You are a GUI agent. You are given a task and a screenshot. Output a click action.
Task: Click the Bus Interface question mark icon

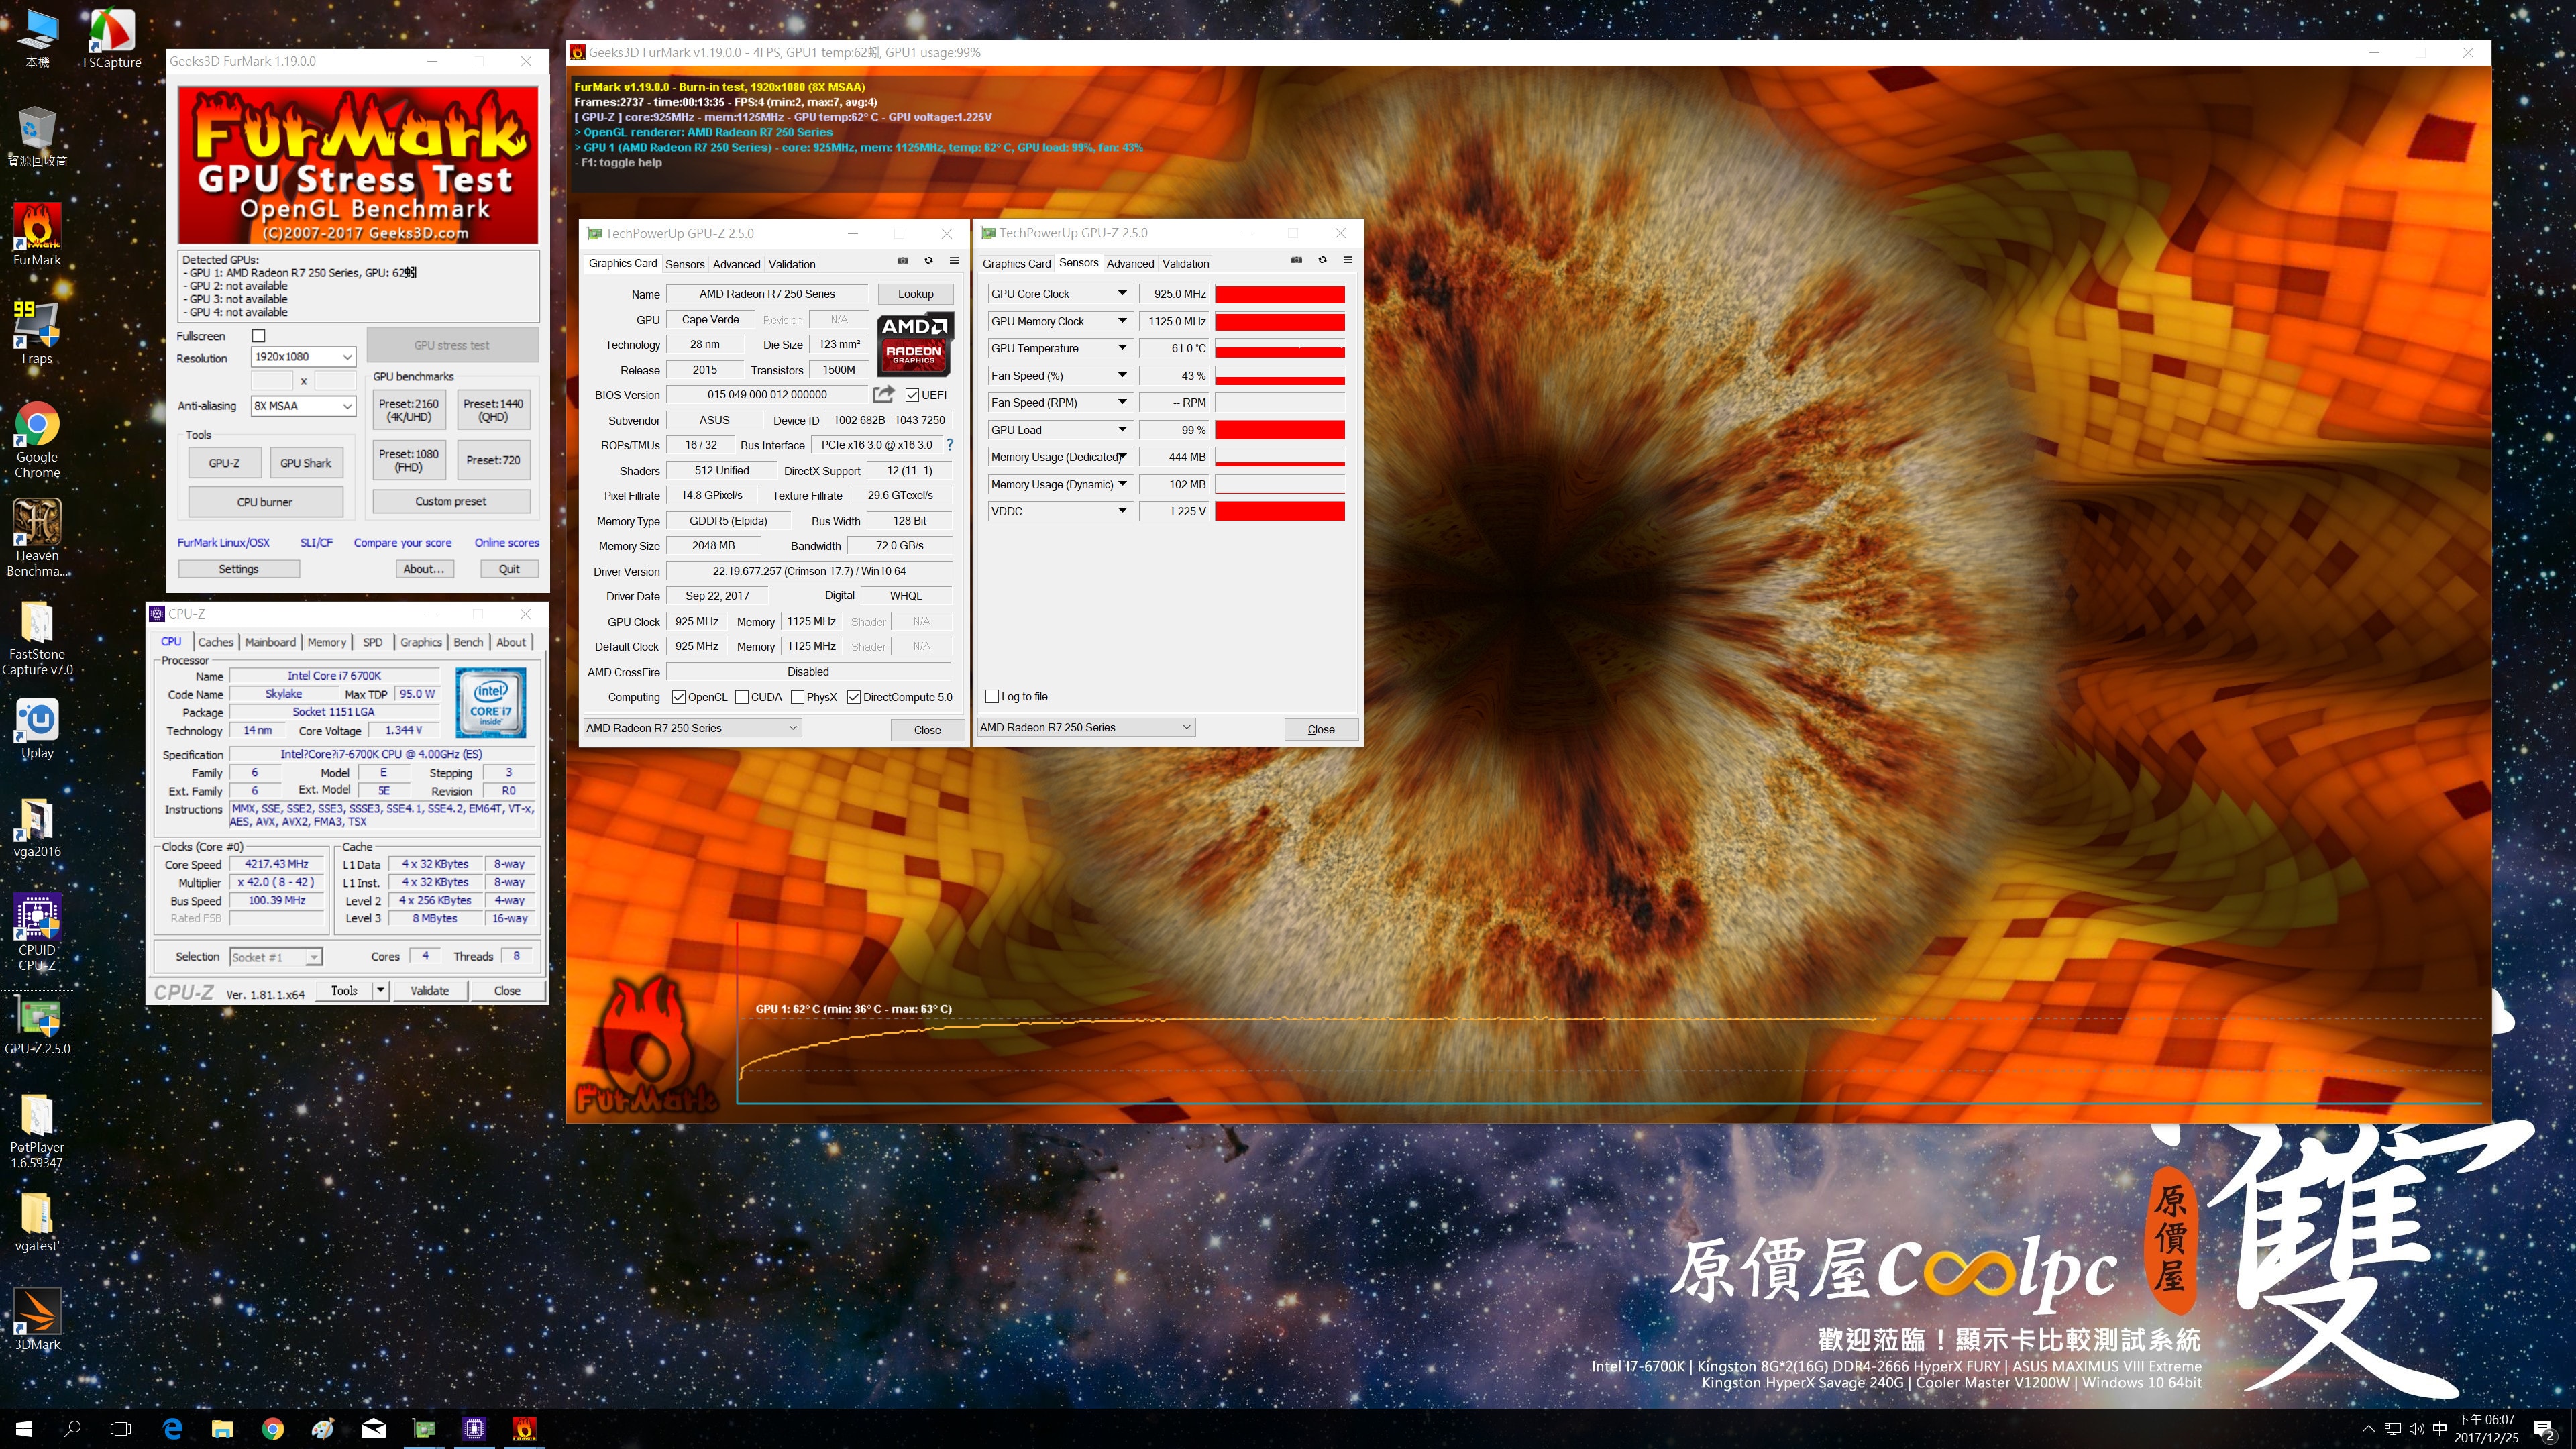pos(949,445)
